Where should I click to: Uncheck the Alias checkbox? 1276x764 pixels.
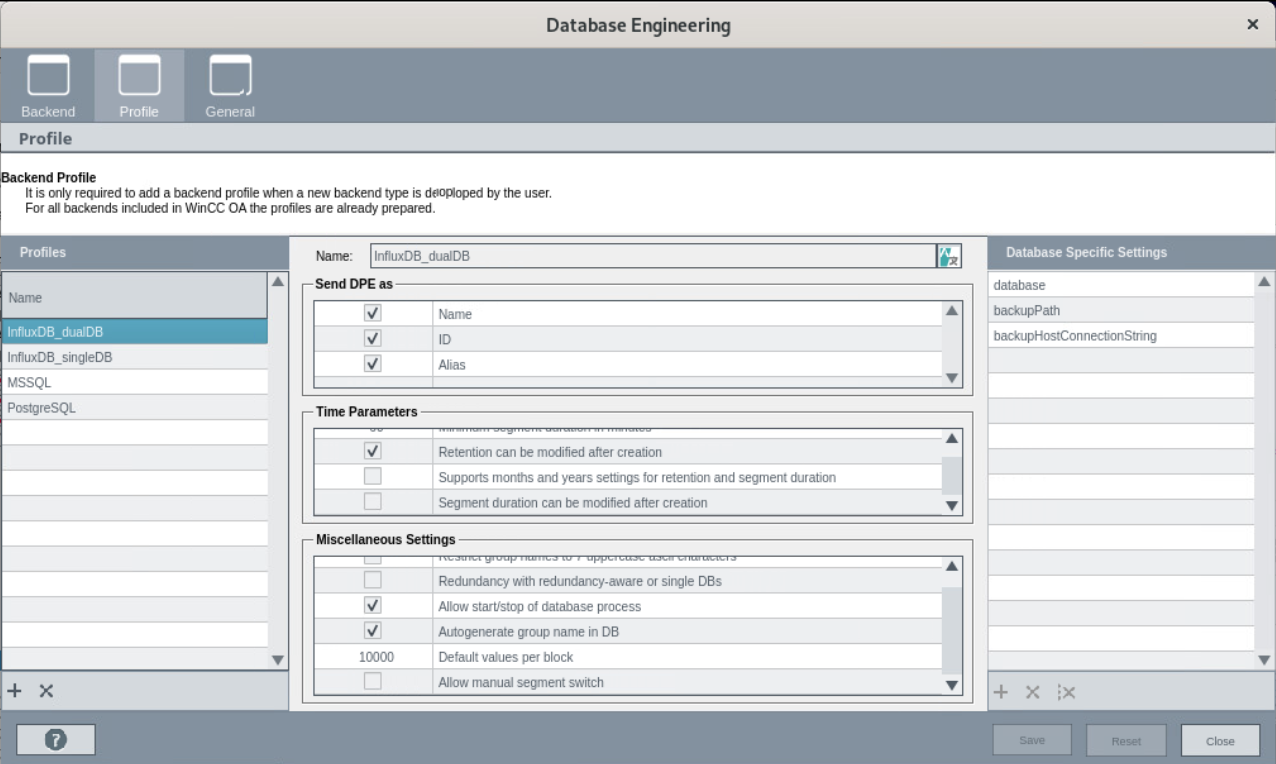click(x=373, y=364)
